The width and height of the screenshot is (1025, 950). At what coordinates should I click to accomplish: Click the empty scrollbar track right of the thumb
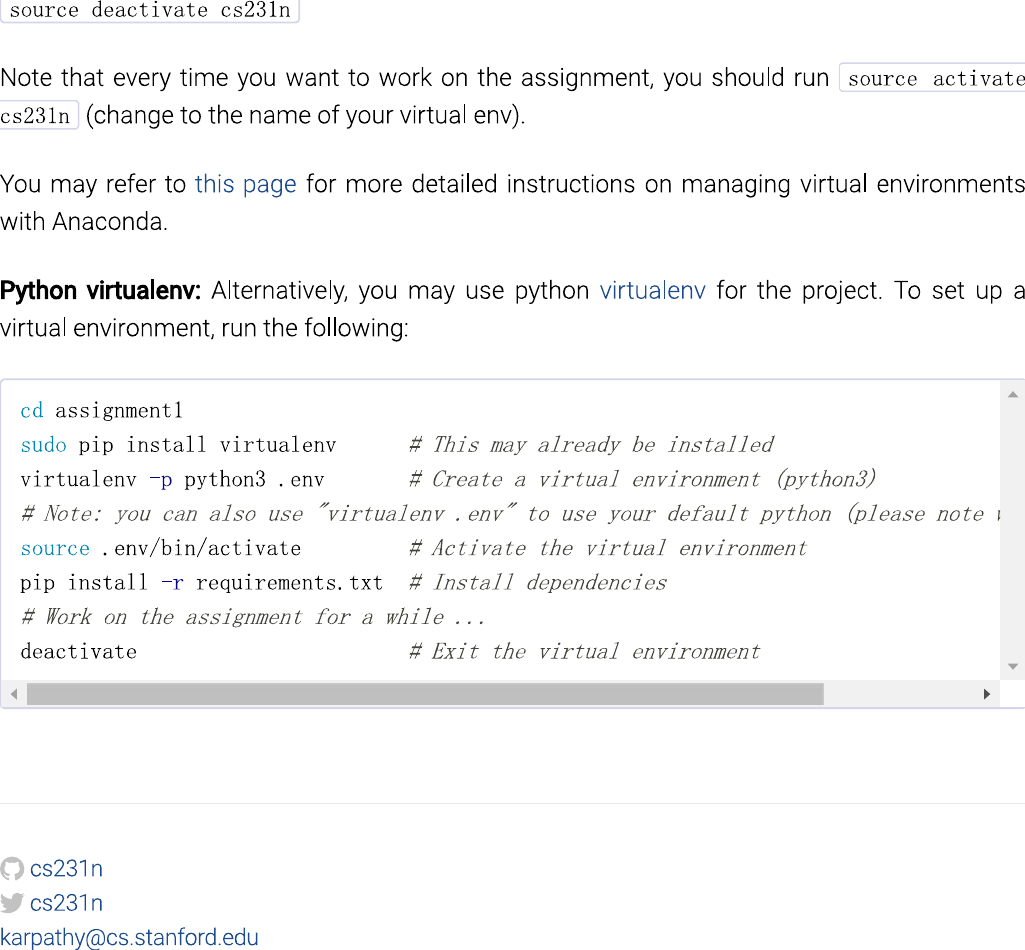pos(900,694)
